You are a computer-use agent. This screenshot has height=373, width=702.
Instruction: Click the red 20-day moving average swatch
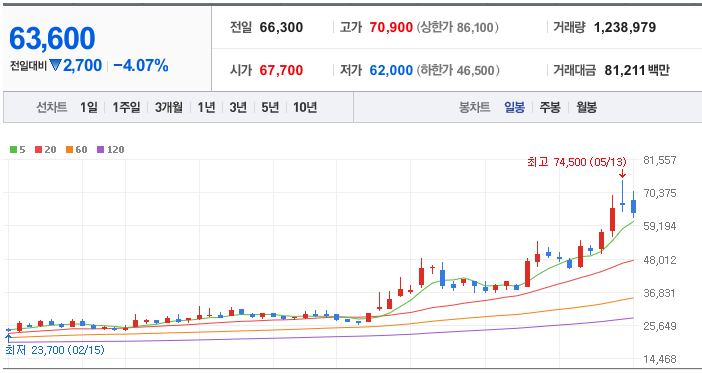pyautogui.click(x=39, y=150)
